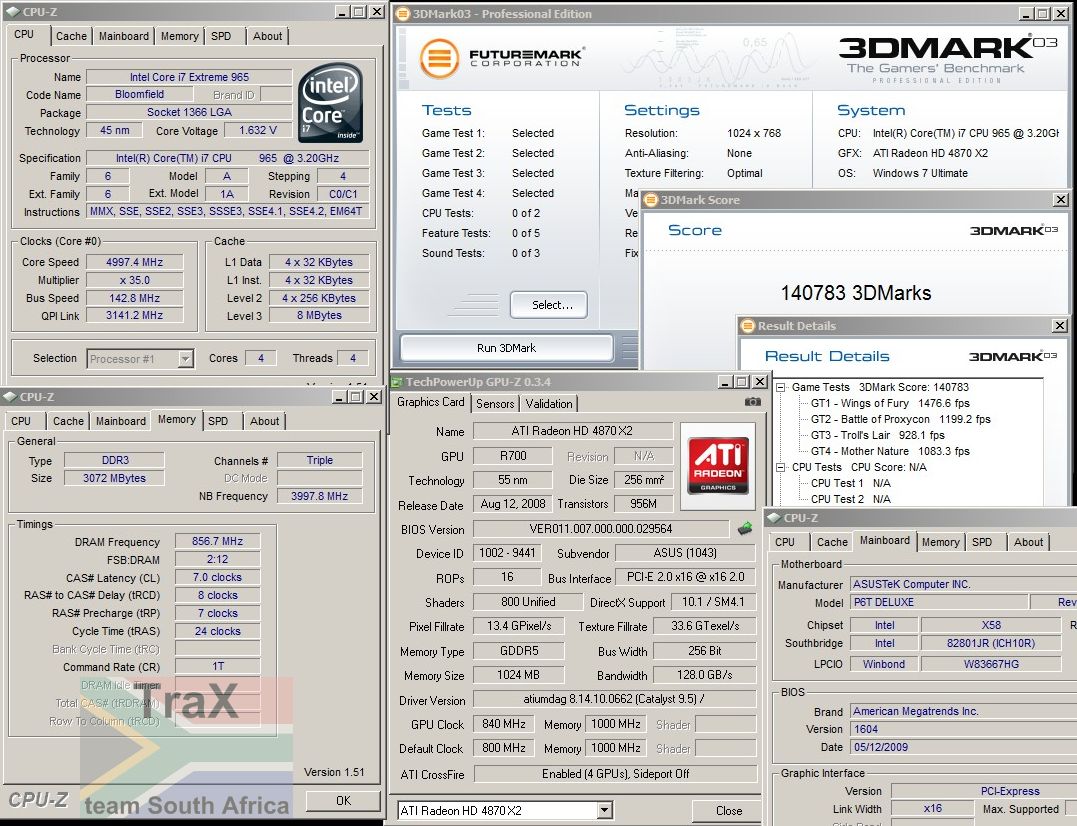Open About tab in top CPU-Z window
Image resolution: width=1077 pixels, height=826 pixels.
point(267,36)
